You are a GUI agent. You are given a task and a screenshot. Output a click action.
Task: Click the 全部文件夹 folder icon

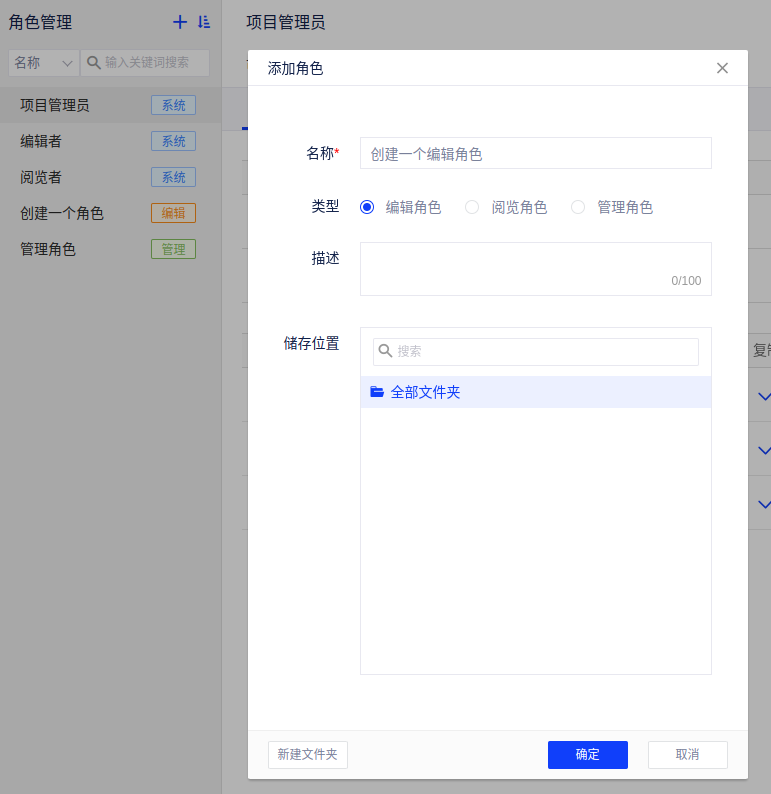coord(377,392)
